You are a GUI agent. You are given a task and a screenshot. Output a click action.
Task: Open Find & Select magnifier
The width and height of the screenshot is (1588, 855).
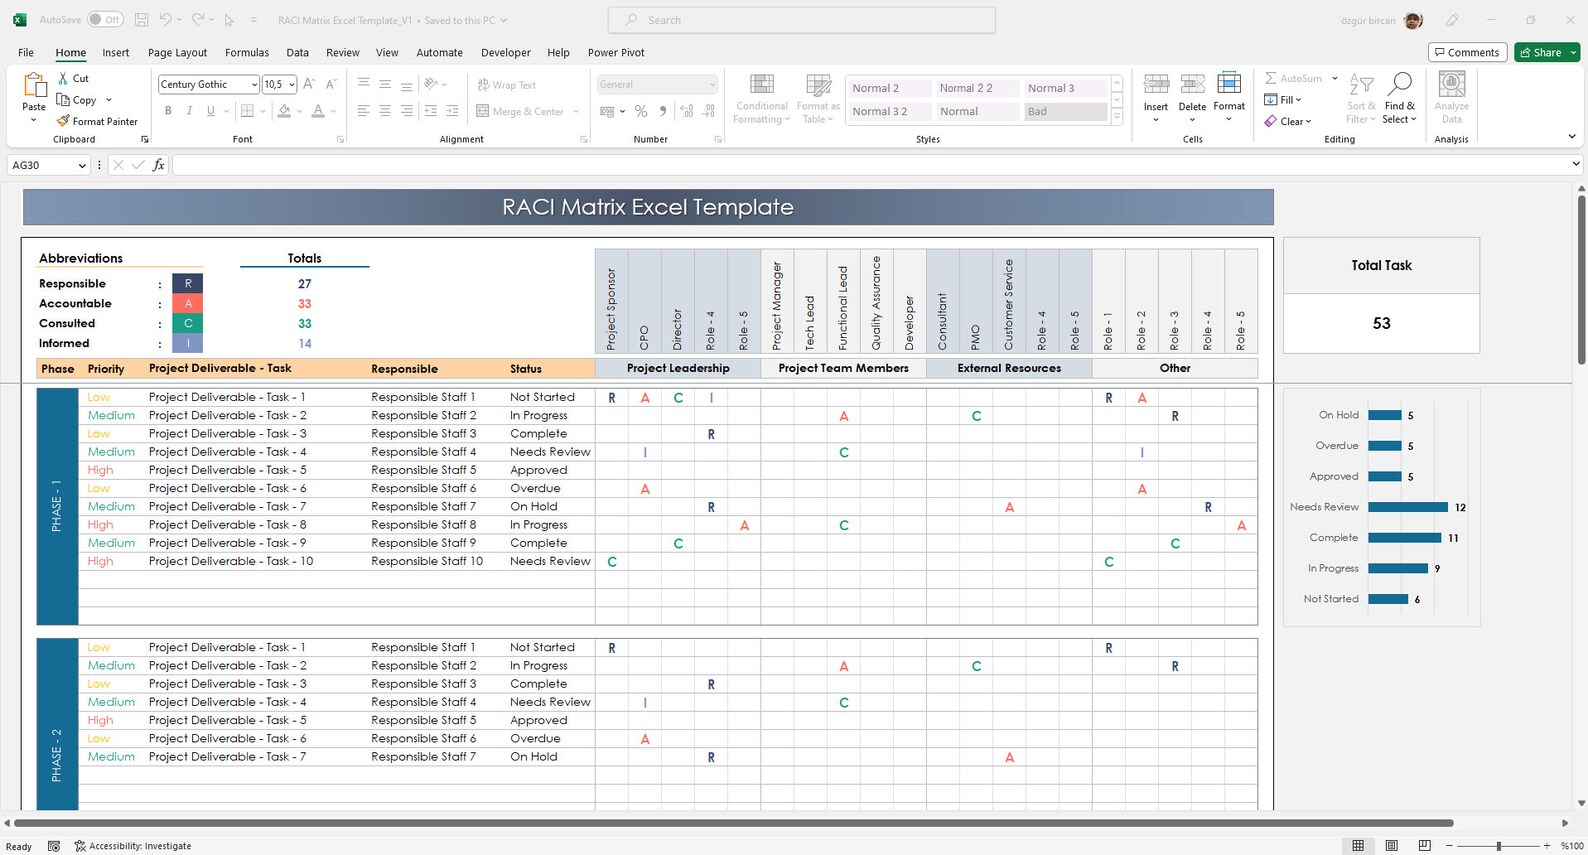tap(1399, 98)
